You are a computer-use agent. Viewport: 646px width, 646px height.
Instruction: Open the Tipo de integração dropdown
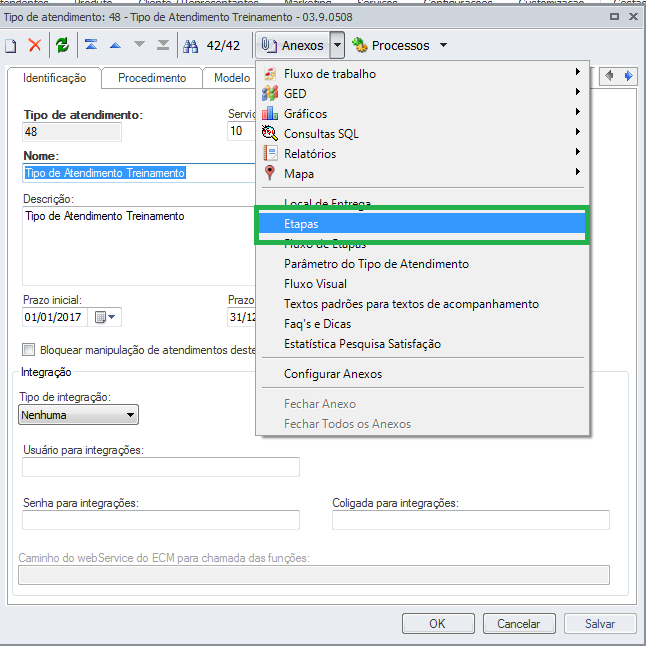coord(78,415)
